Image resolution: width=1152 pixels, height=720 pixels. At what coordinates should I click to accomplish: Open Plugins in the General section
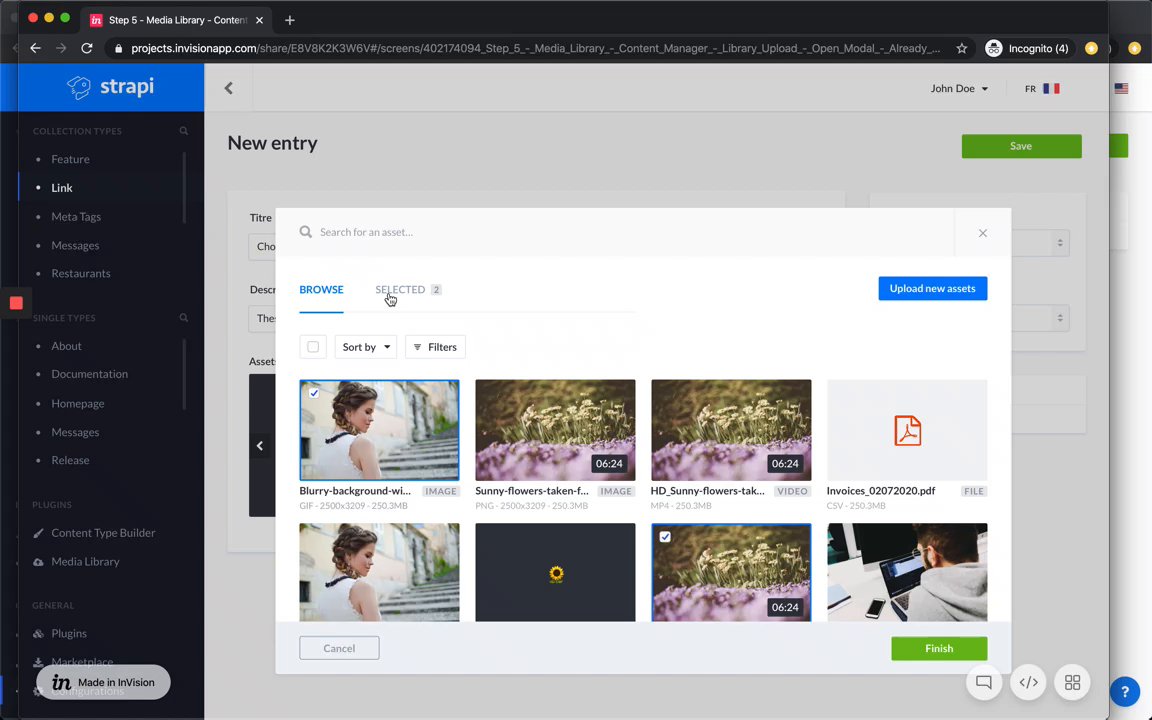point(69,633)
